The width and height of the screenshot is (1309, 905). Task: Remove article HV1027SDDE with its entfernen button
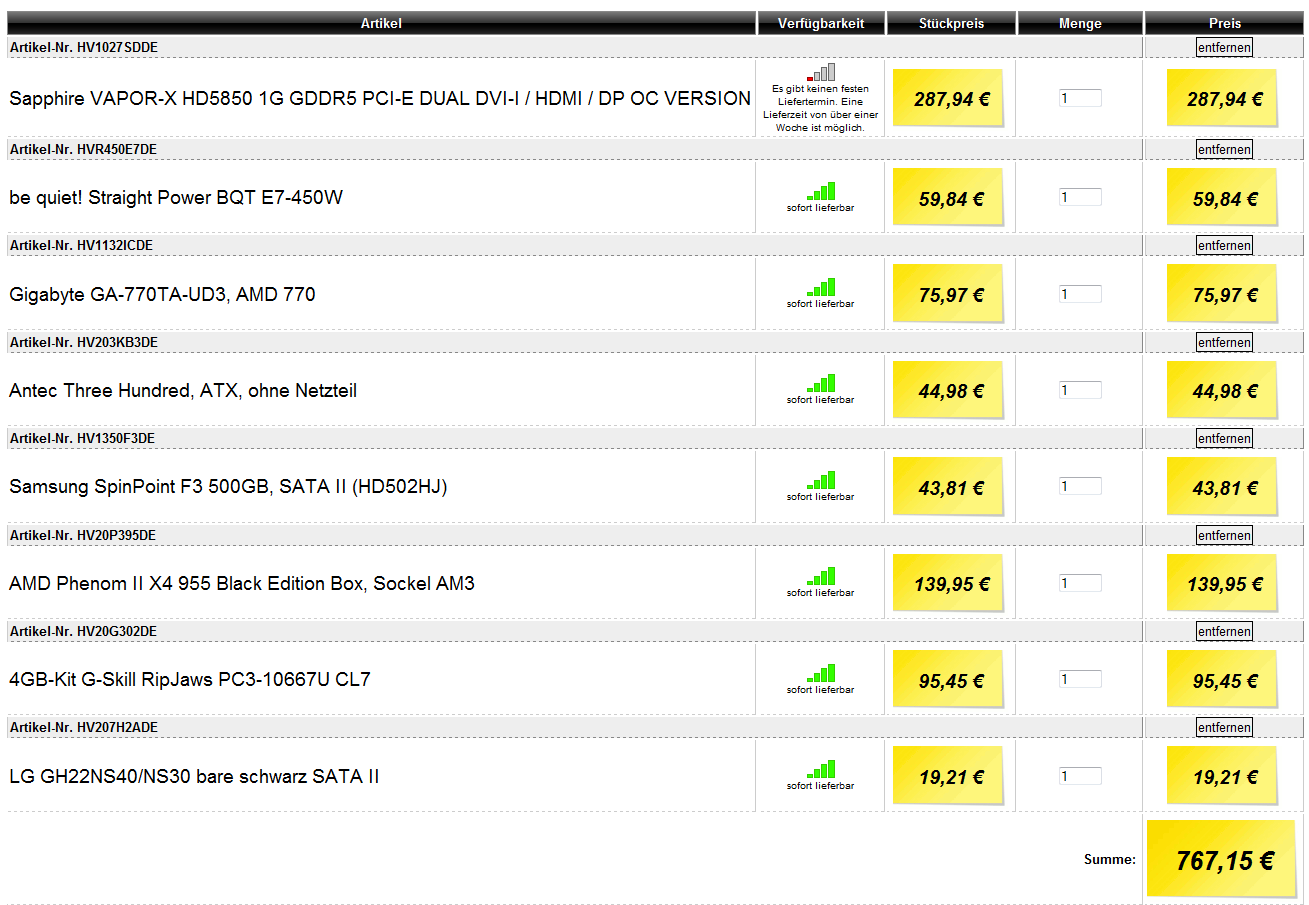(x=1224, y=47)
